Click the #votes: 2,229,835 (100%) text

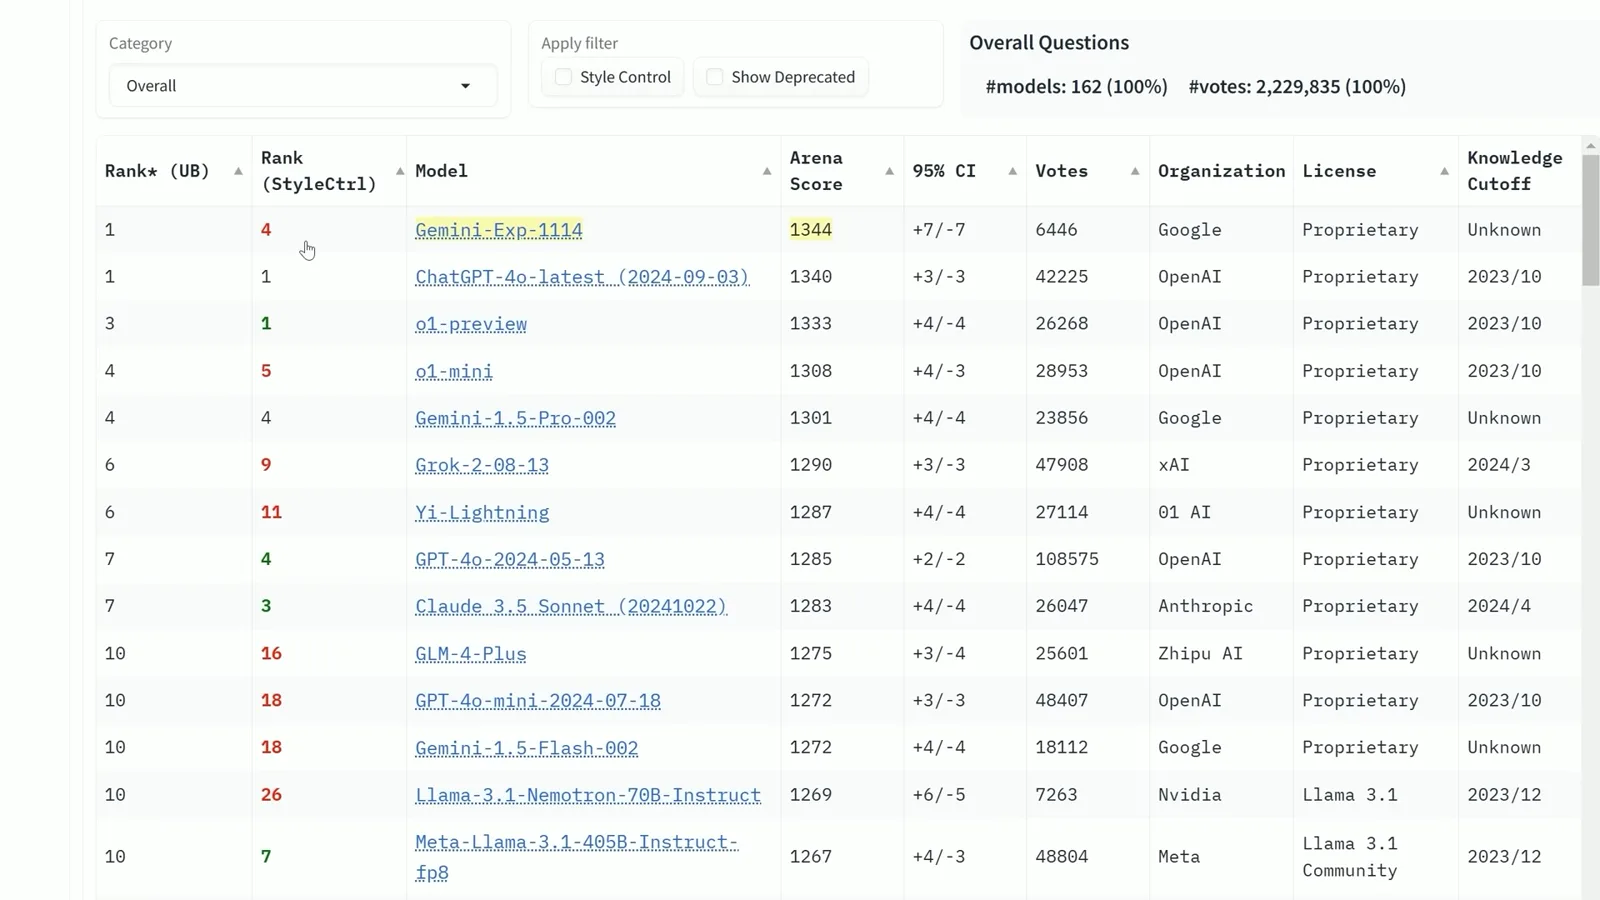1297,87
